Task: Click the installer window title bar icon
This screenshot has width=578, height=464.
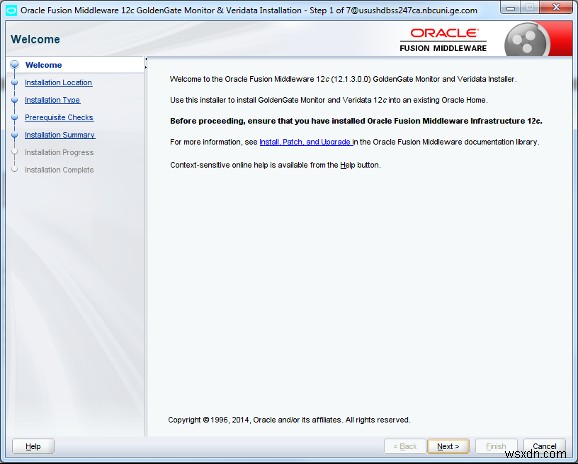Action: point(11,10)
